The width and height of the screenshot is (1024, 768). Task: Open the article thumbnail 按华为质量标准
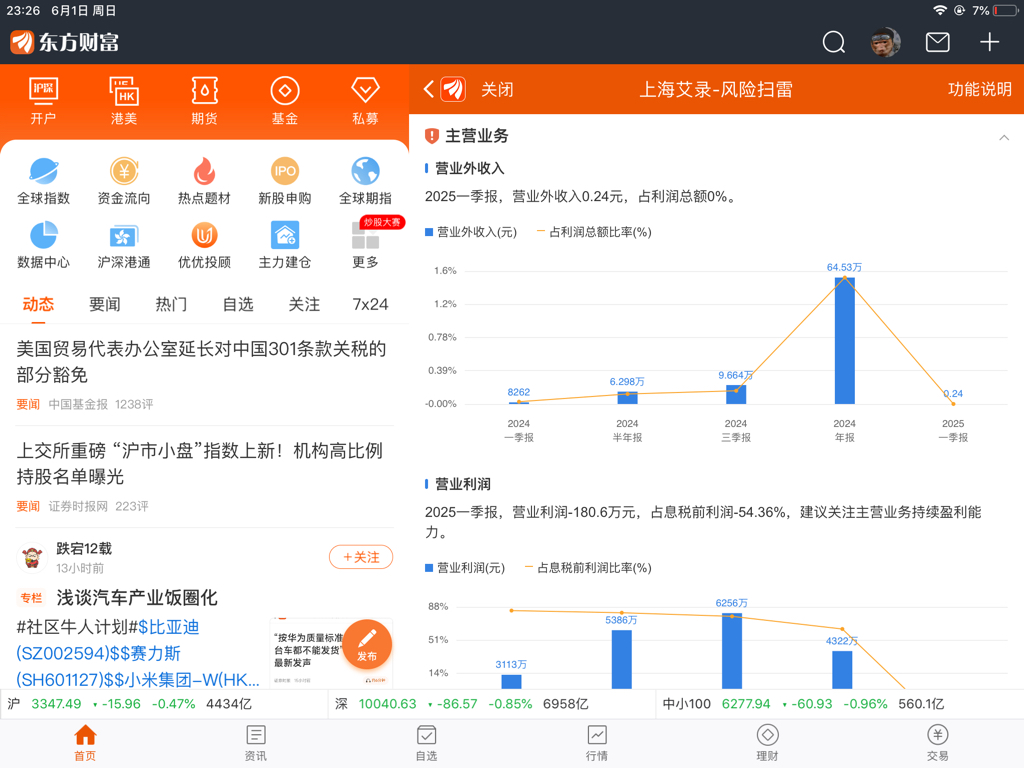330,651
